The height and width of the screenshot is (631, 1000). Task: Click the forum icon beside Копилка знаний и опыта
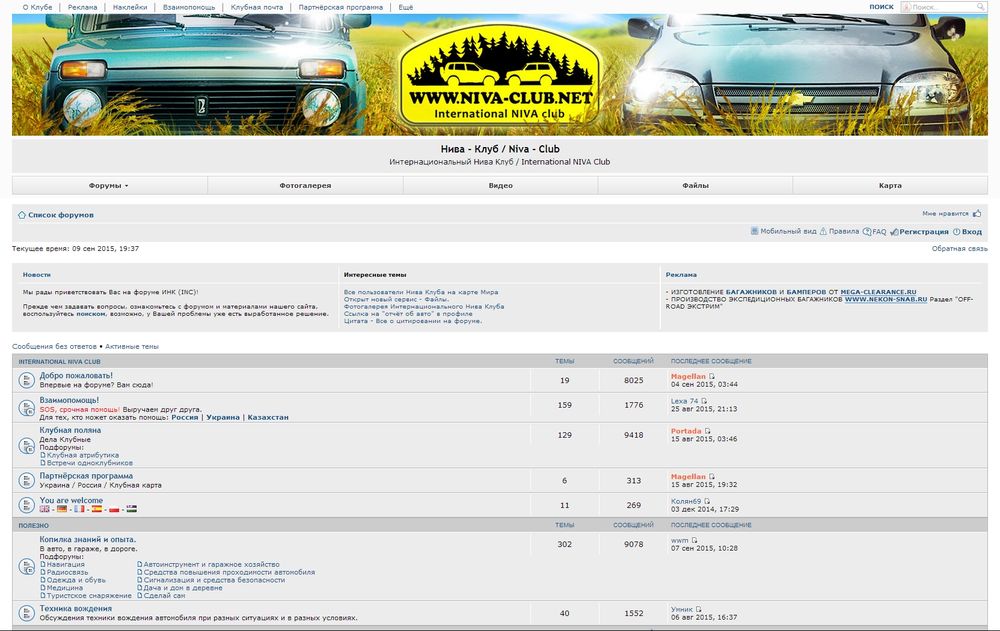26,567
